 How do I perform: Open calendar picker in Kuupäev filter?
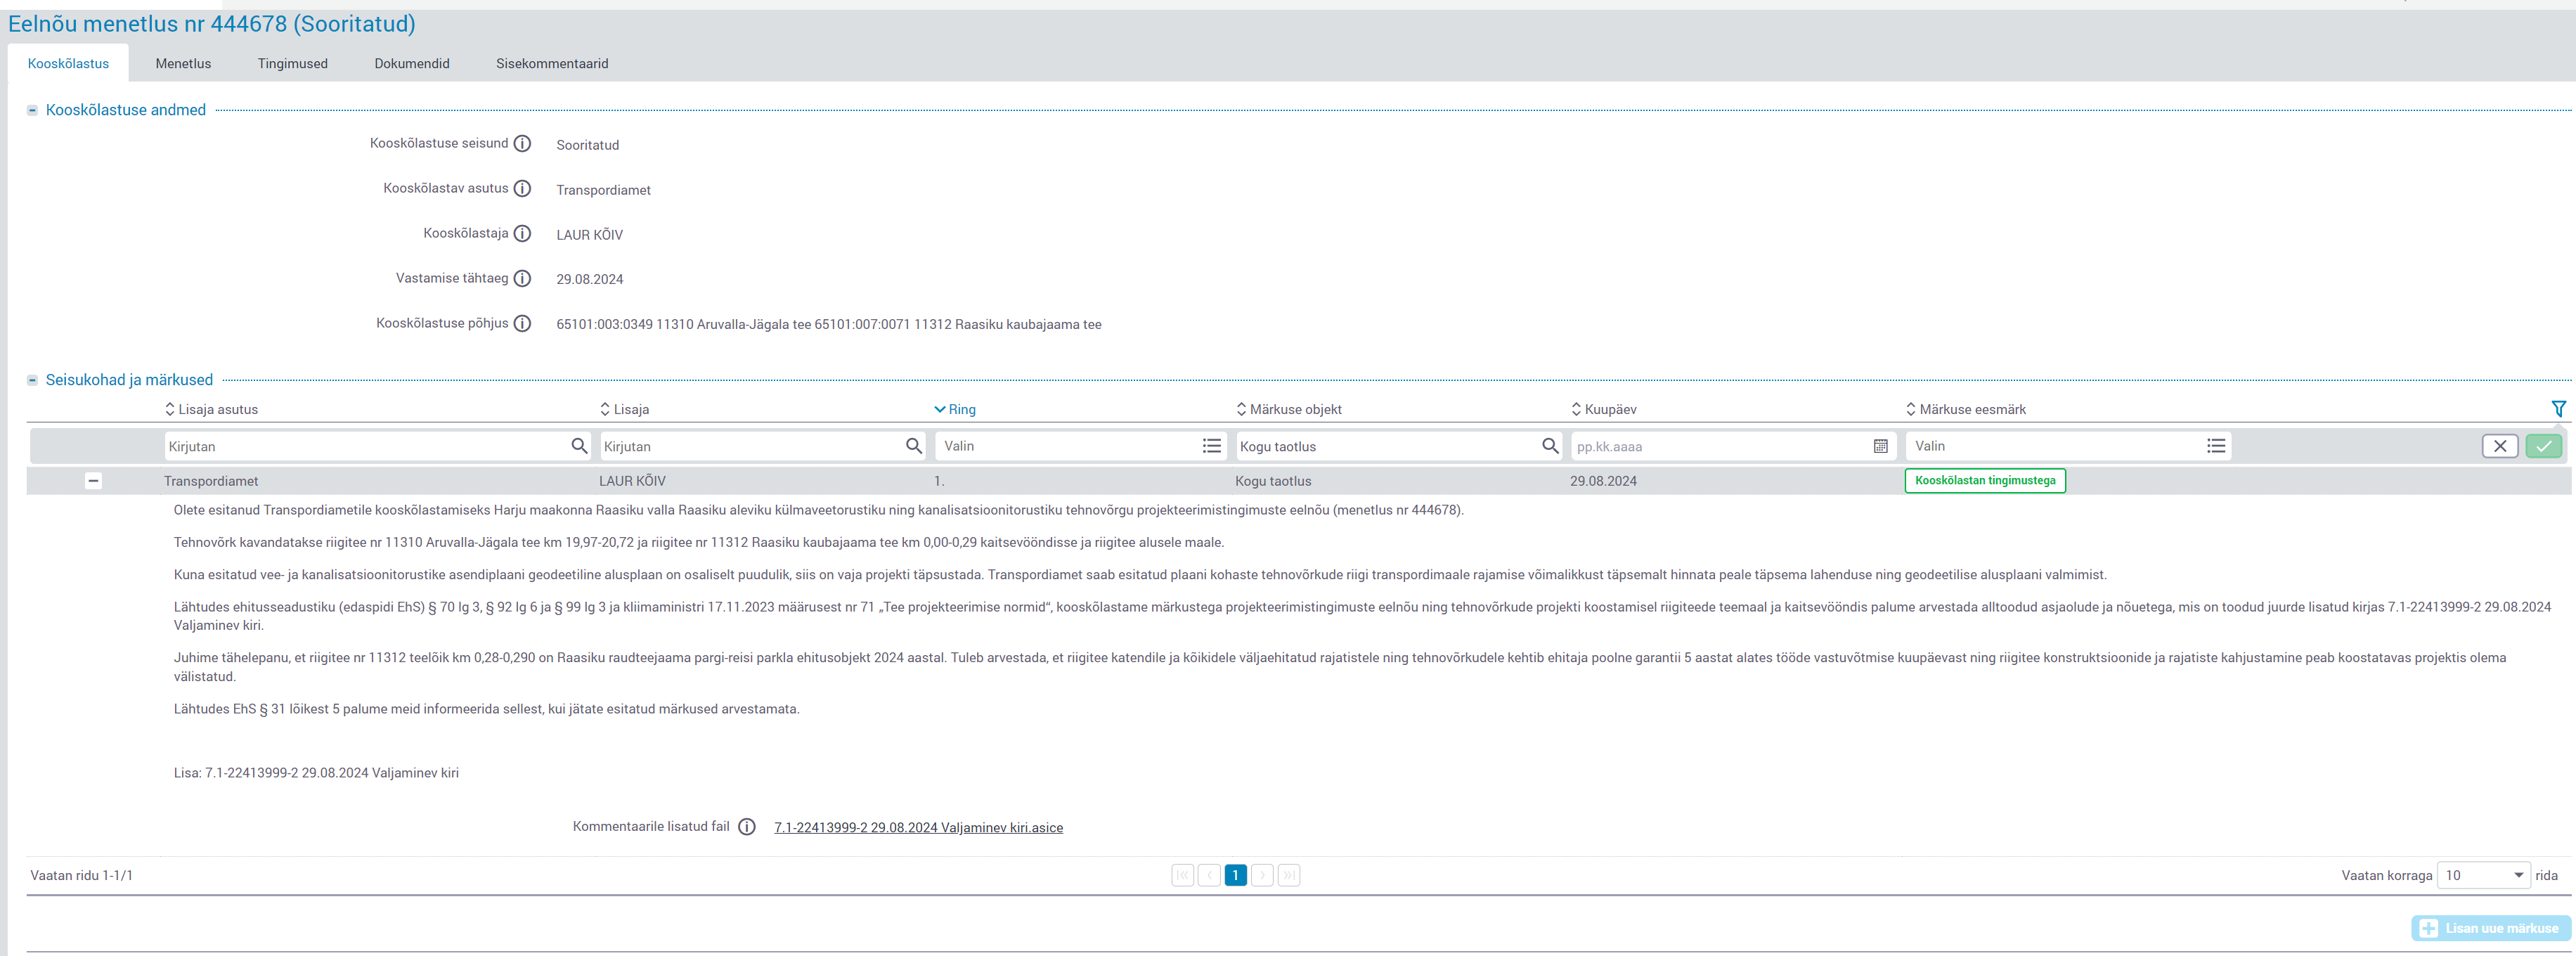[x=1880, y=446]
